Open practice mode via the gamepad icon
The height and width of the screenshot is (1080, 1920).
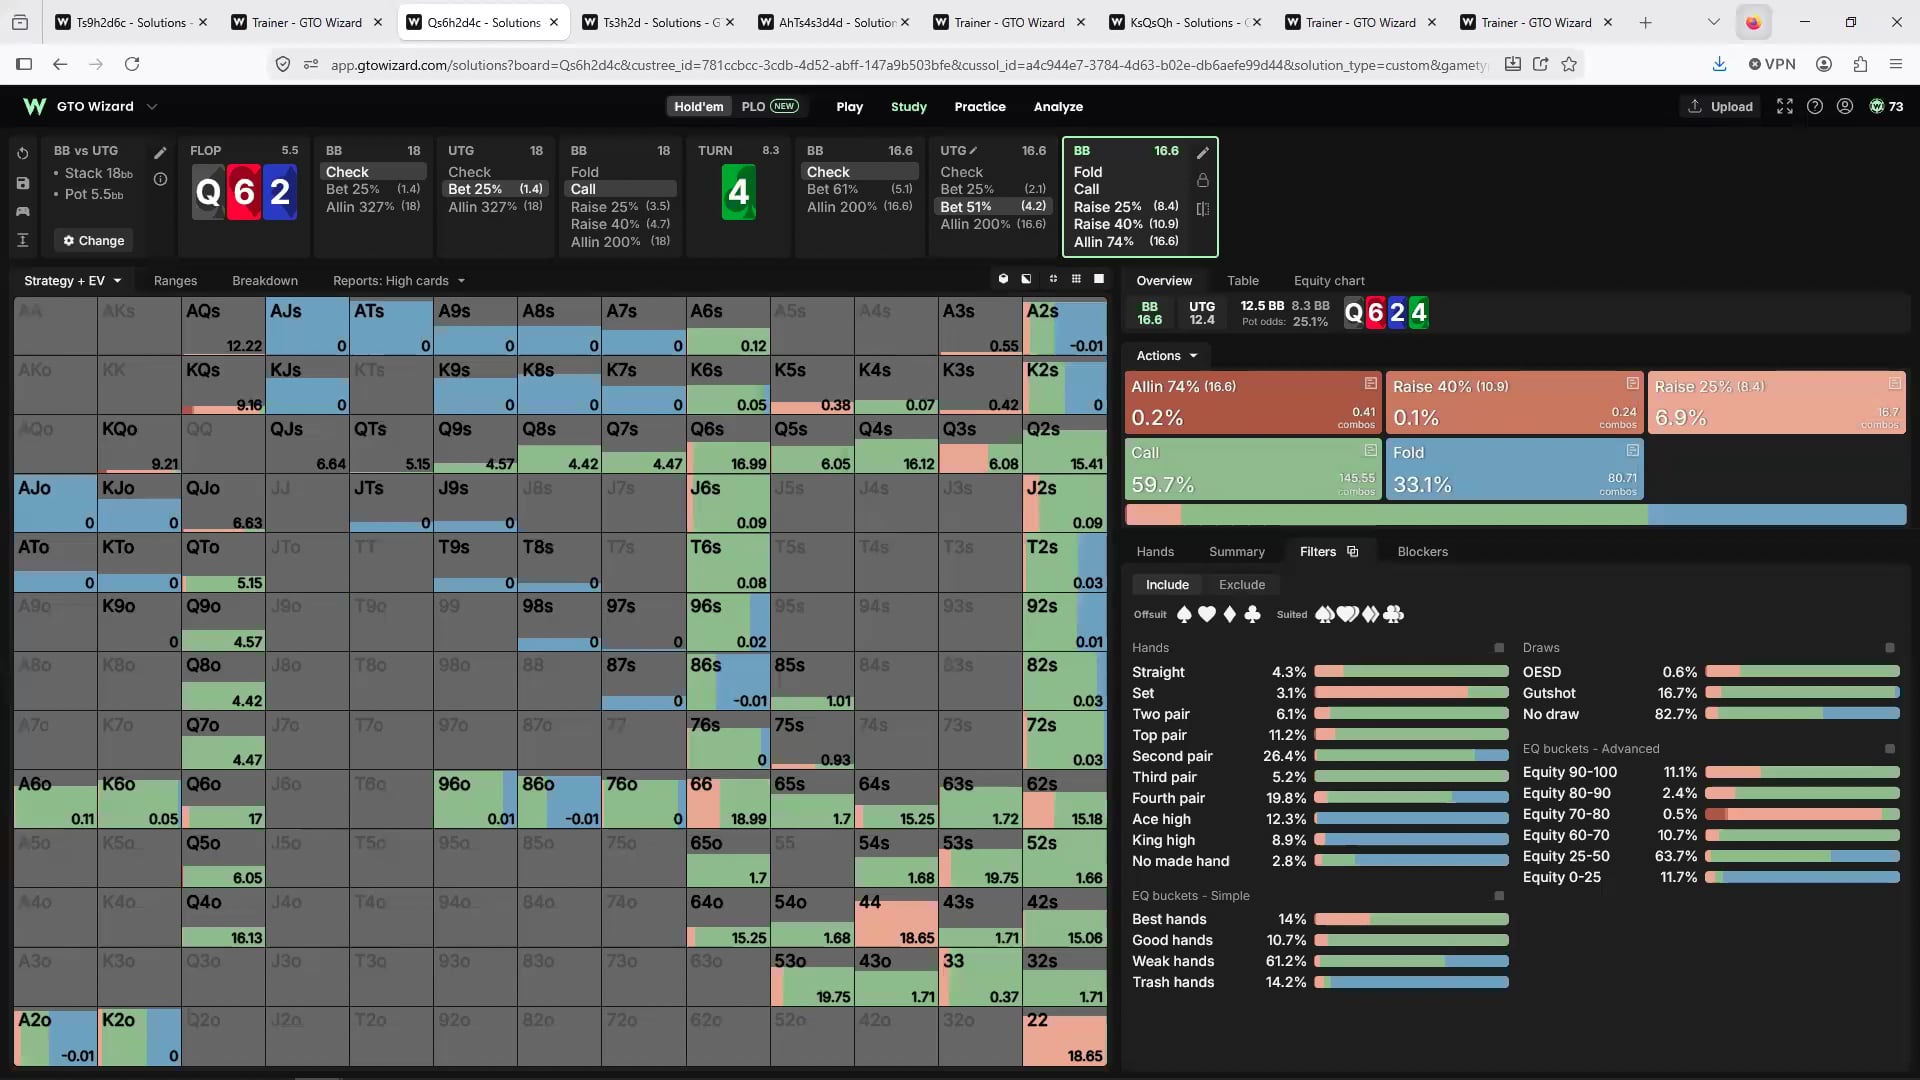[23, 211]
